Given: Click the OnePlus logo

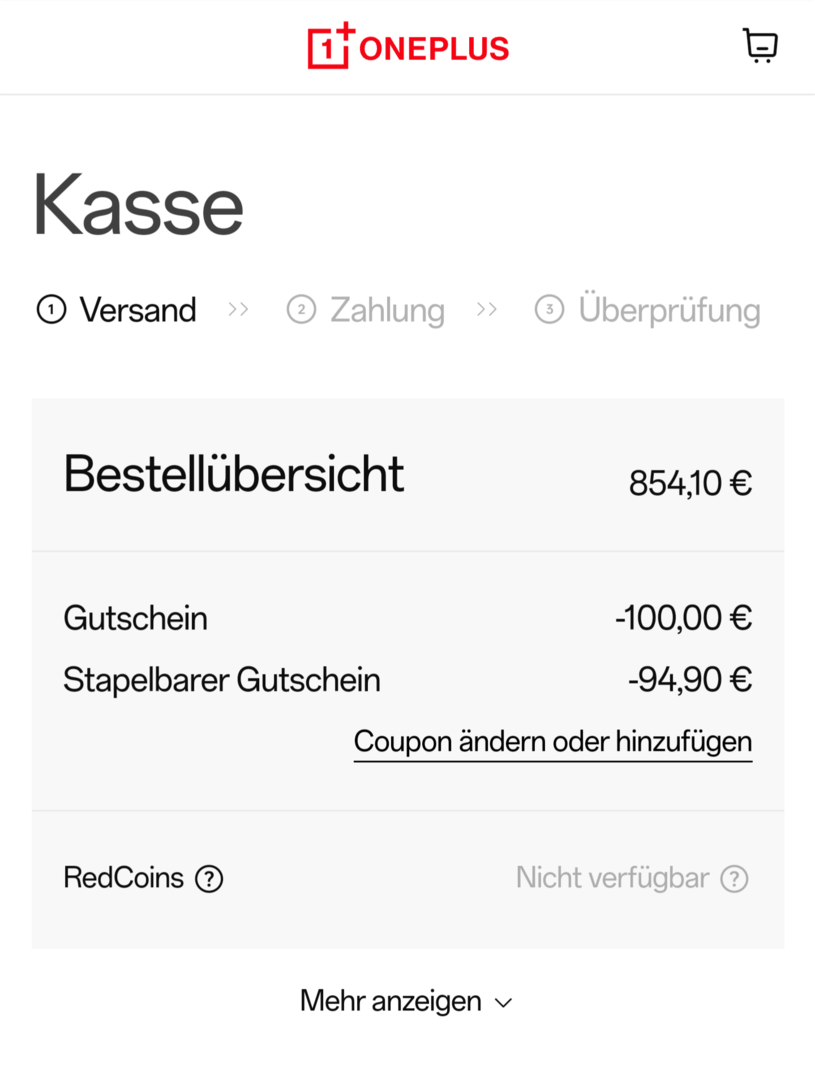Looking at the screenshot, I should [408, 47].
